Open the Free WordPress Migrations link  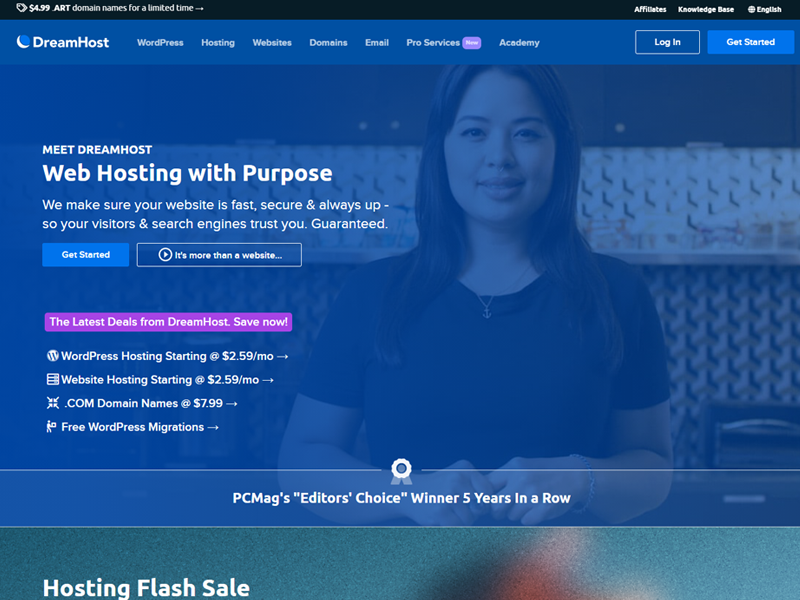[x=133, y=427]
